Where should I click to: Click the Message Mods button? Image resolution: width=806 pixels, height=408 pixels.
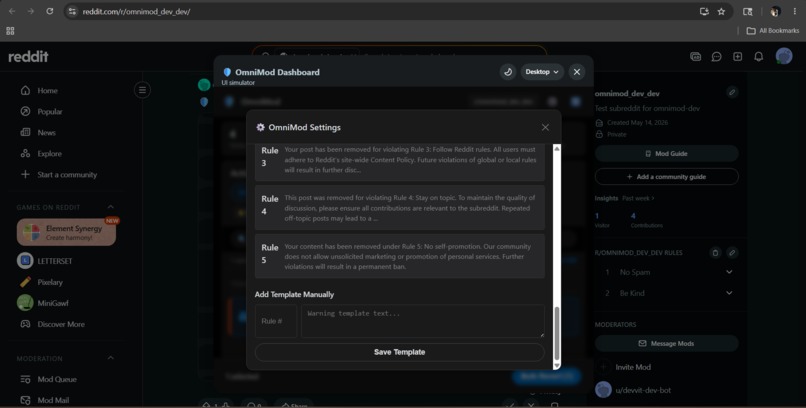667,343
